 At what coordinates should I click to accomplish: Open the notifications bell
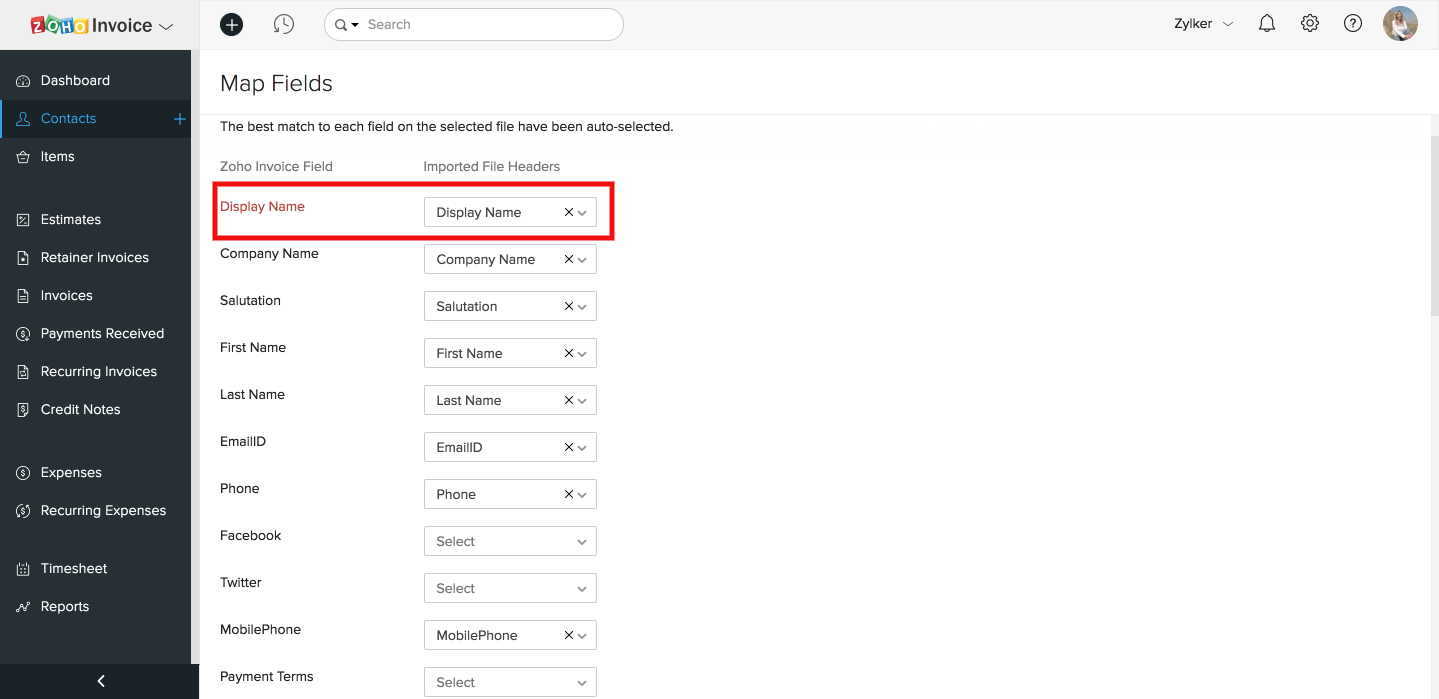pos(1267,24)
